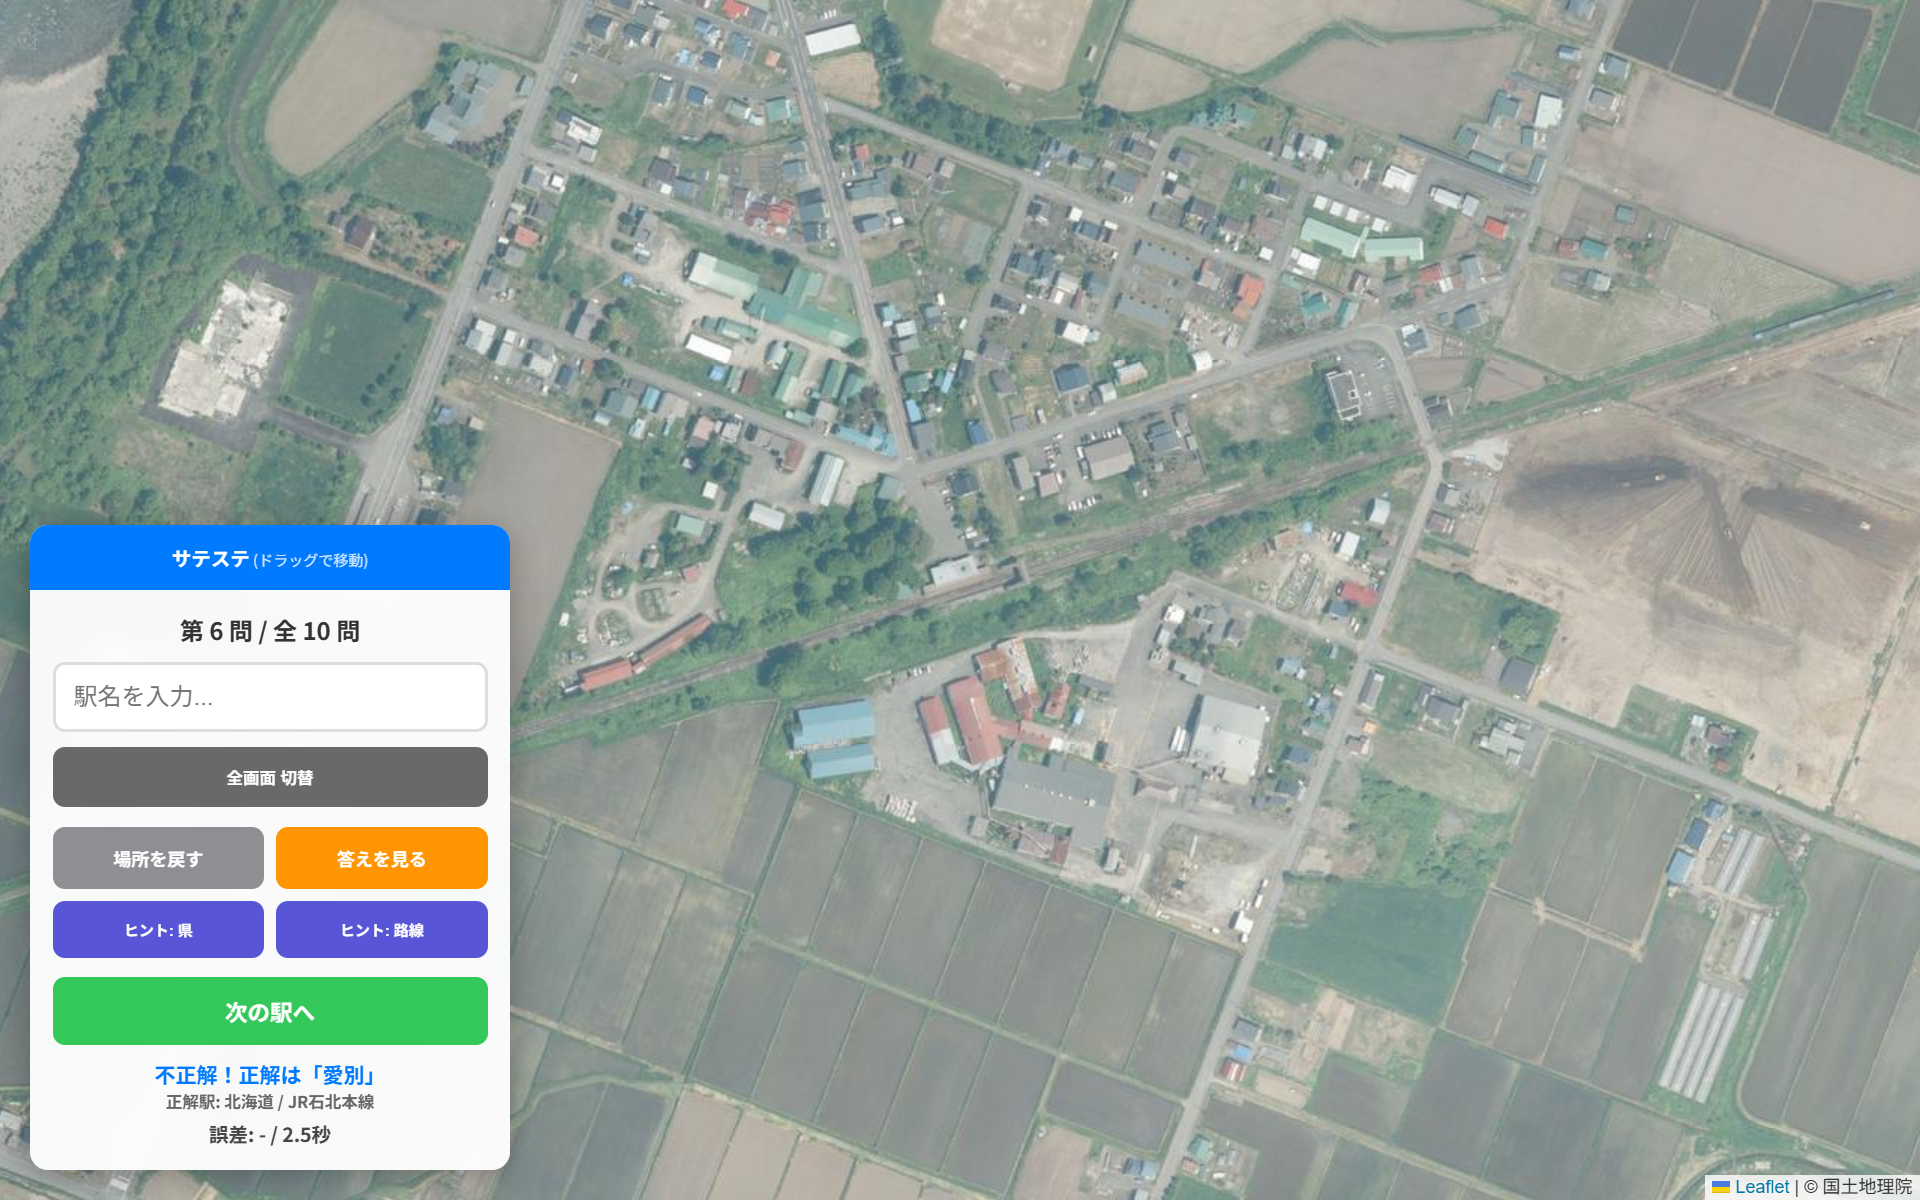Click the 正解駅: 北海道 / JR石北本線 line
Image resolution: width=1920 pixels, height=1200 pixels.
pos(270,1102)
